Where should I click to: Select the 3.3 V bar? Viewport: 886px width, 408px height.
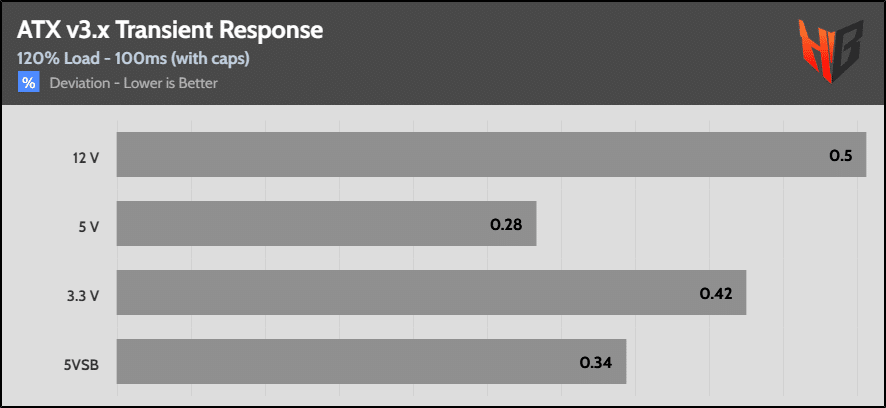pos(432,293)
